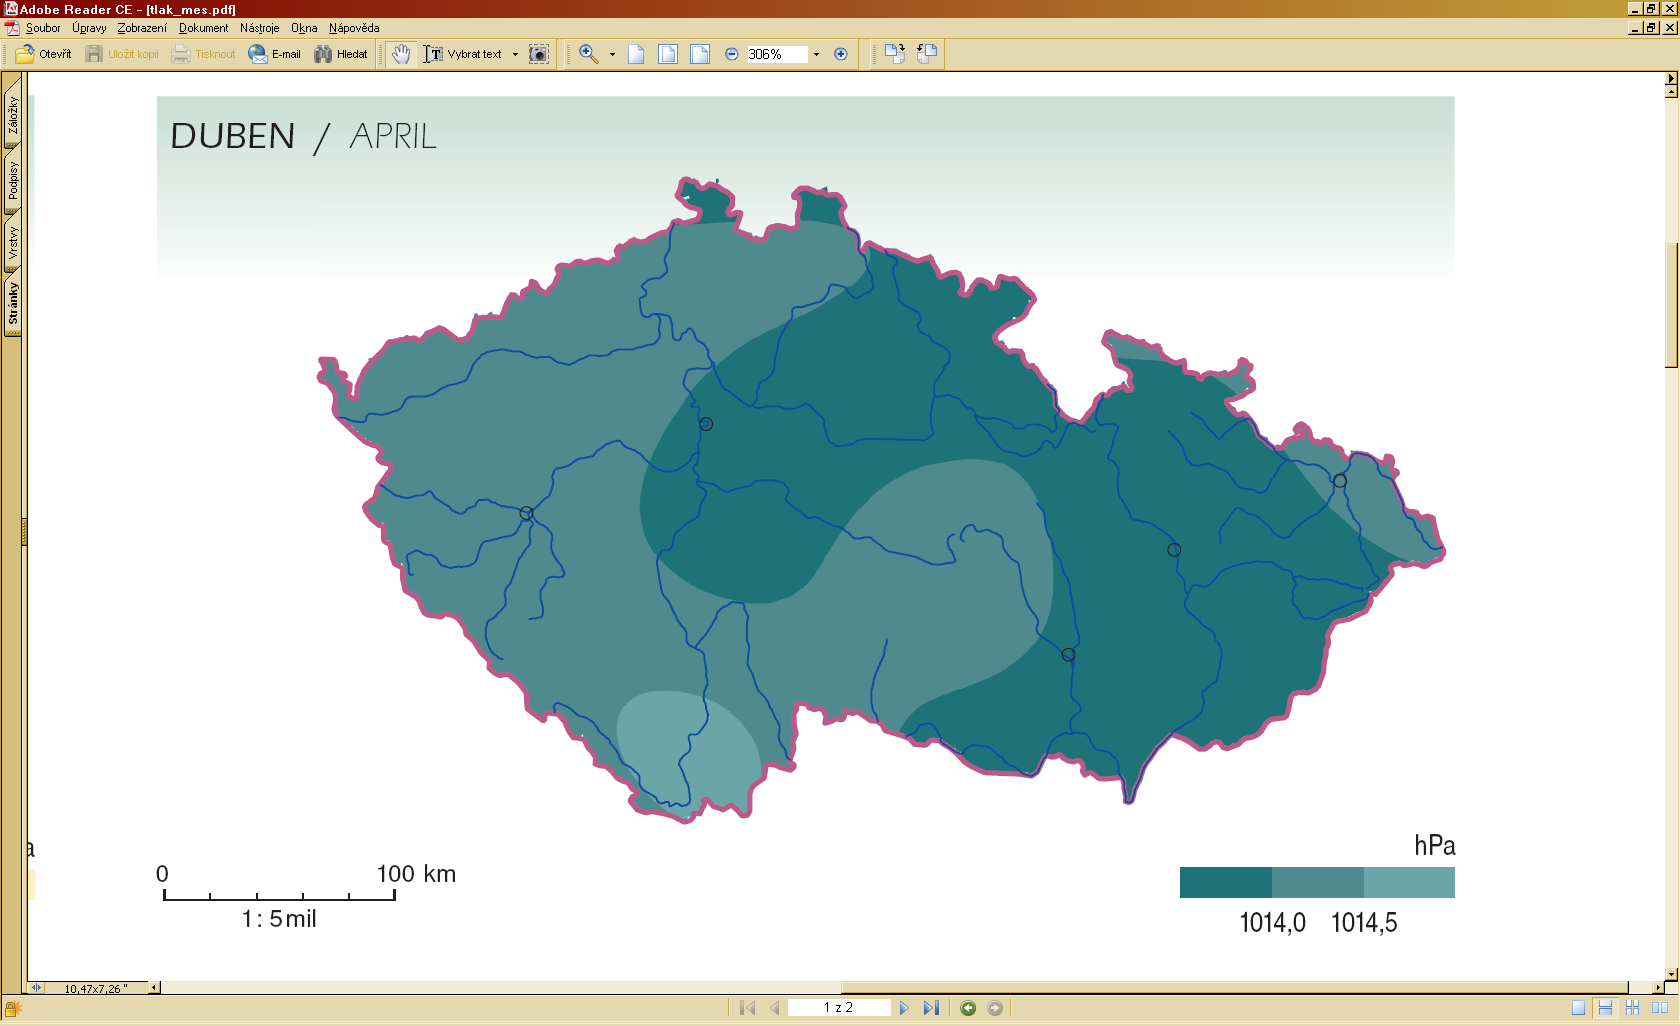Click the zoom percentage field showing 306%
The height and width of the screenshot is (1026, 1680).
tap(776, 54)
